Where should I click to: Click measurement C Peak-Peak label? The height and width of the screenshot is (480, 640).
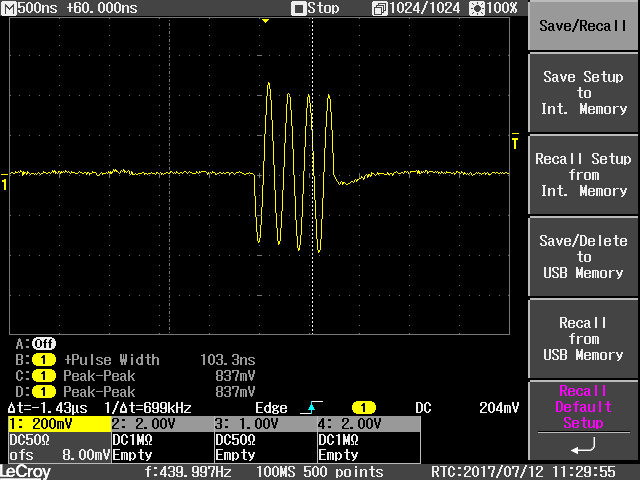click(x=99, y=376)
